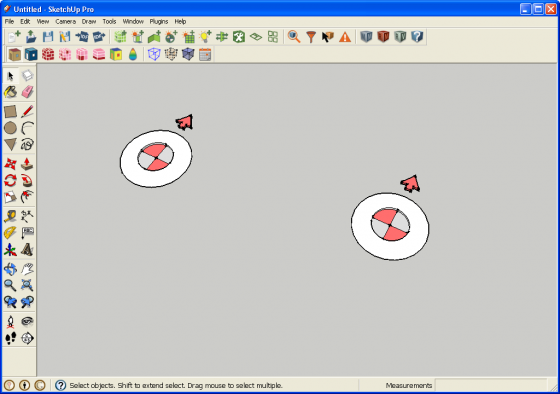This screenshot has height=394, width=560.
Task: Open the View menu
Action: pos(43,21)
